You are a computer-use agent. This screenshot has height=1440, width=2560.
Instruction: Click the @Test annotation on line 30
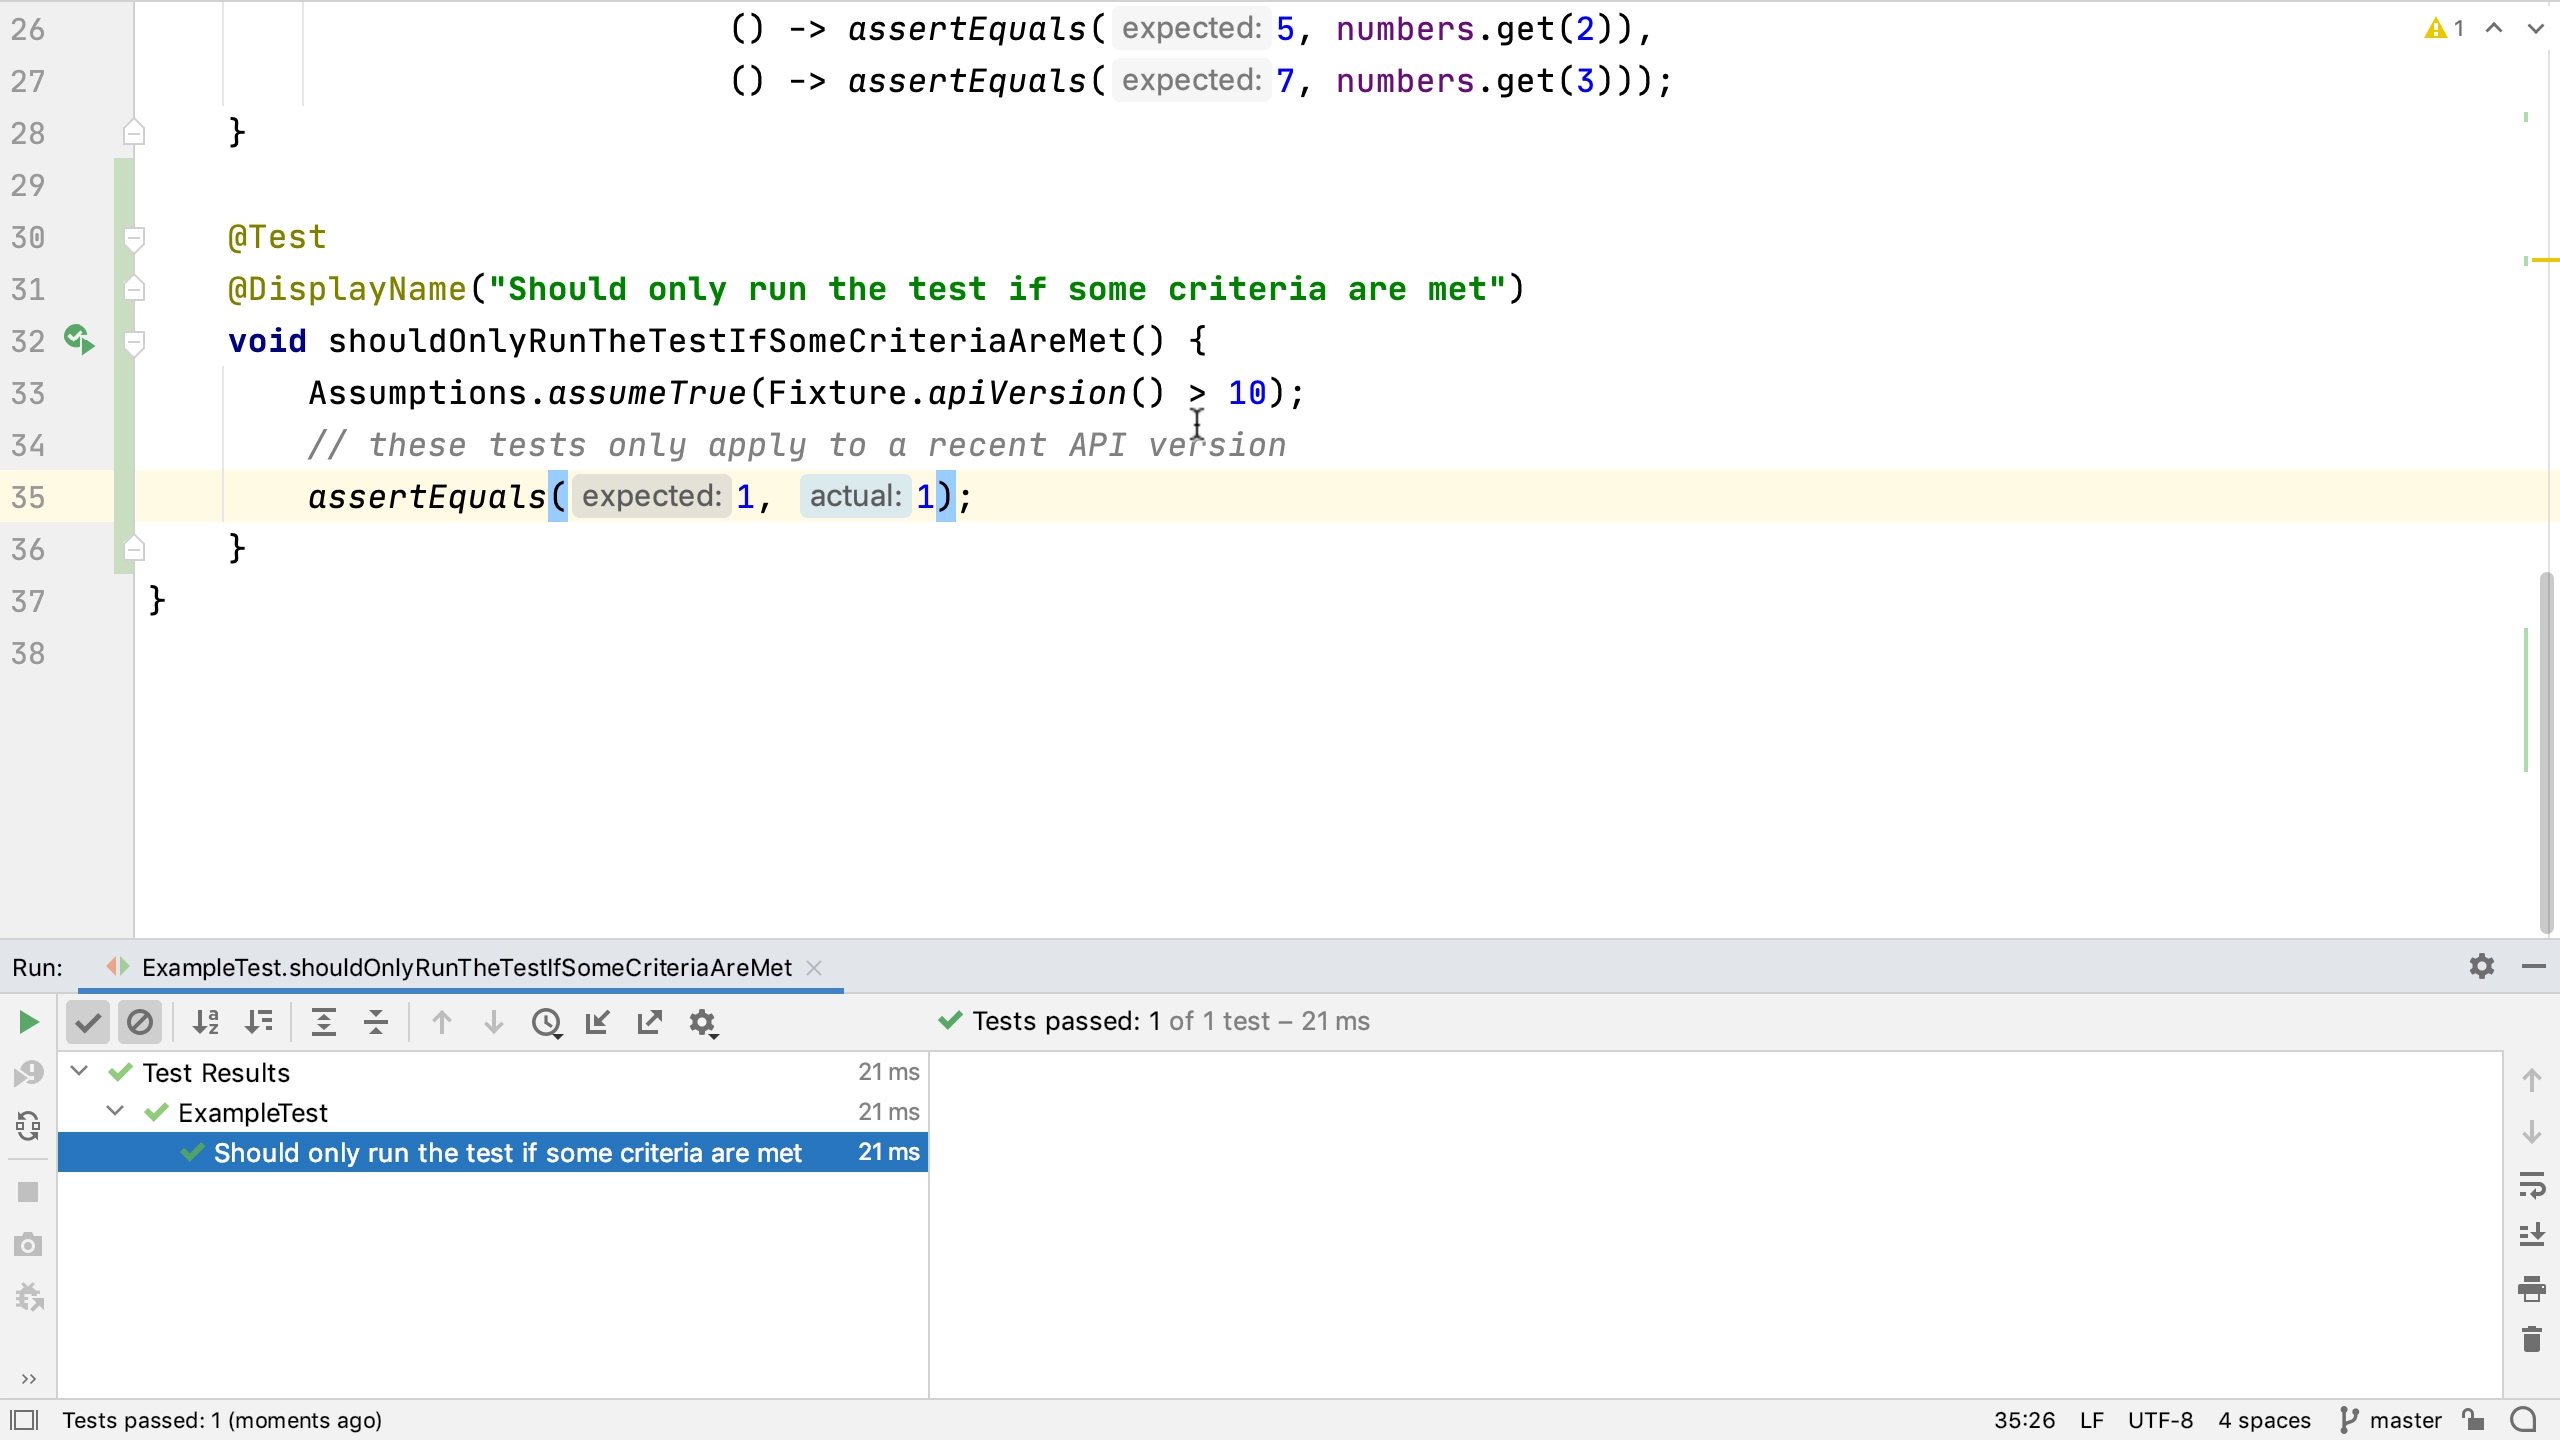[277, 237]
